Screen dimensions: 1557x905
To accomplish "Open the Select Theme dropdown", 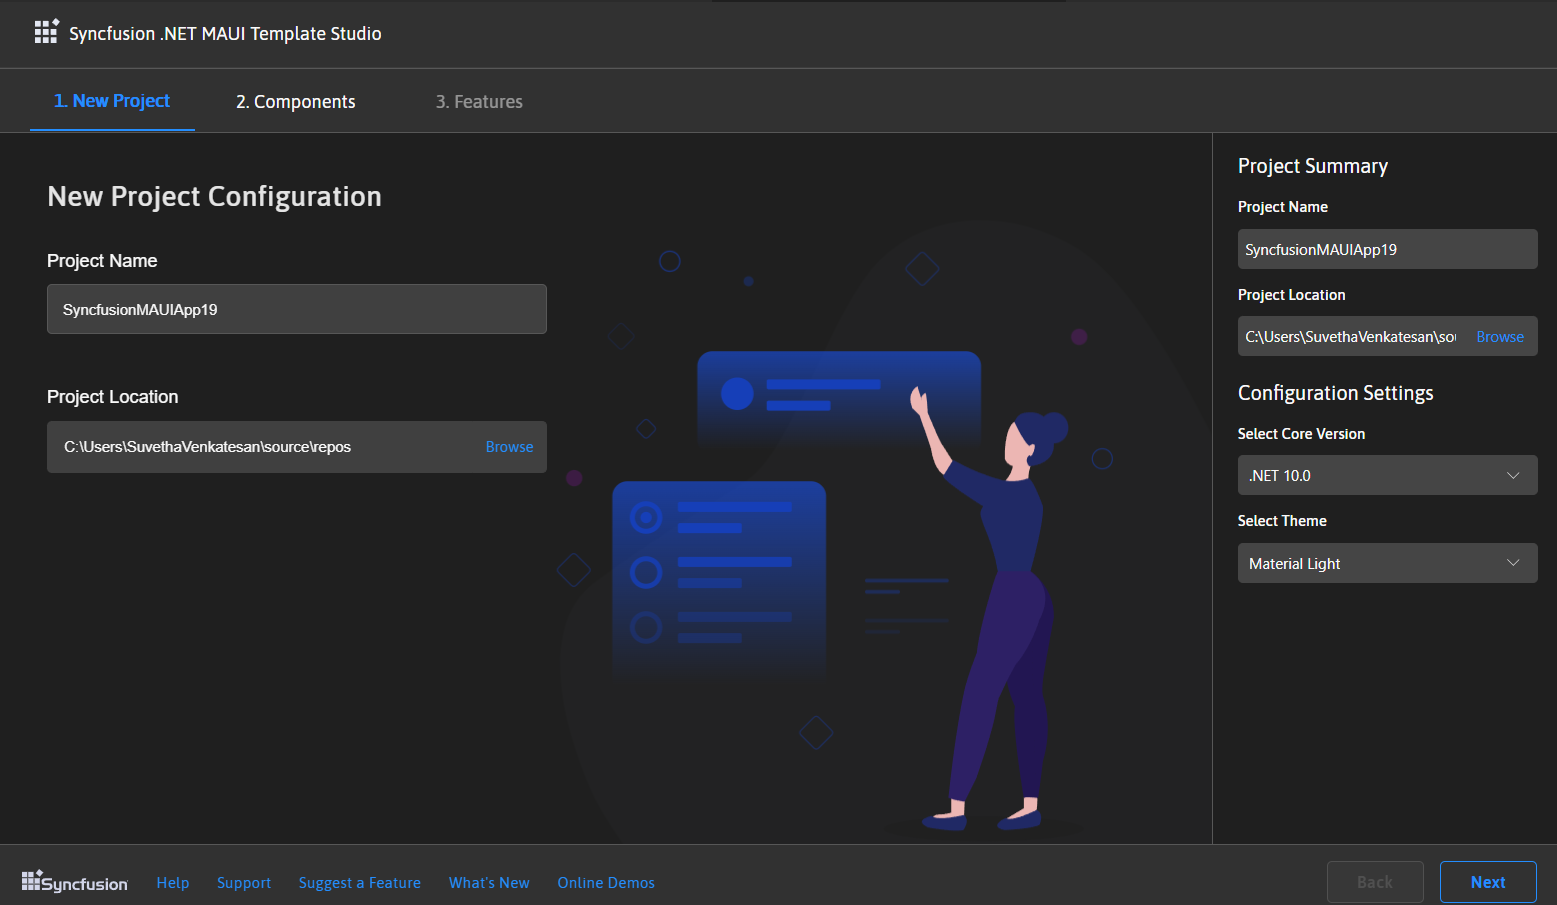I will pos(1387,563).
